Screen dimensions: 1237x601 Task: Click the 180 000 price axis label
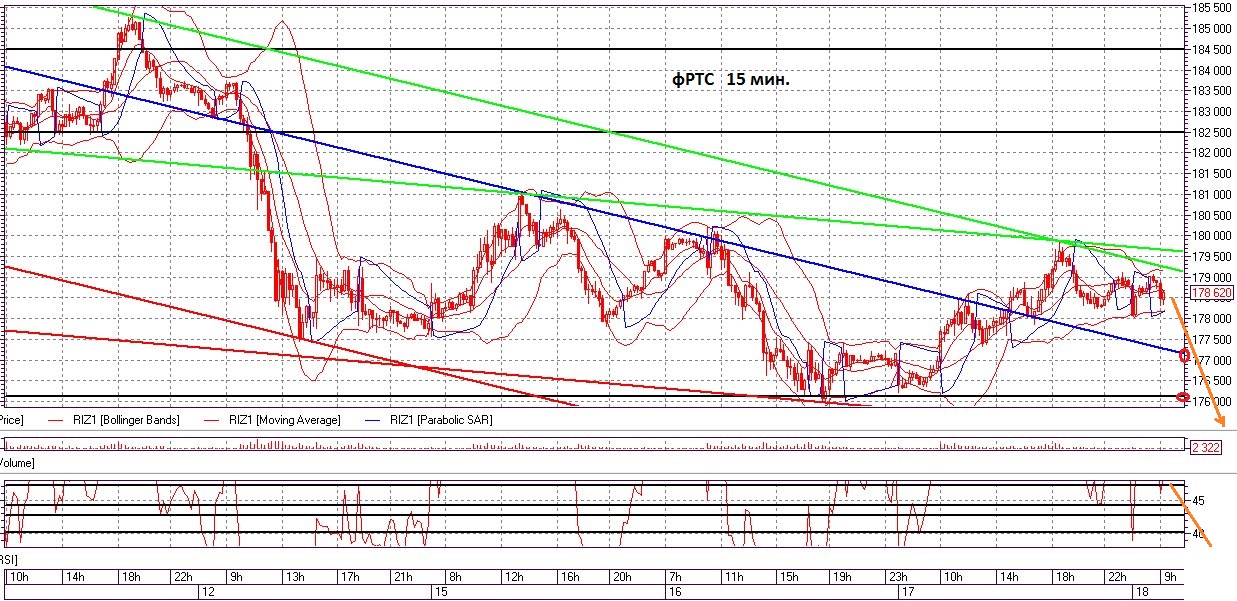1212,236
